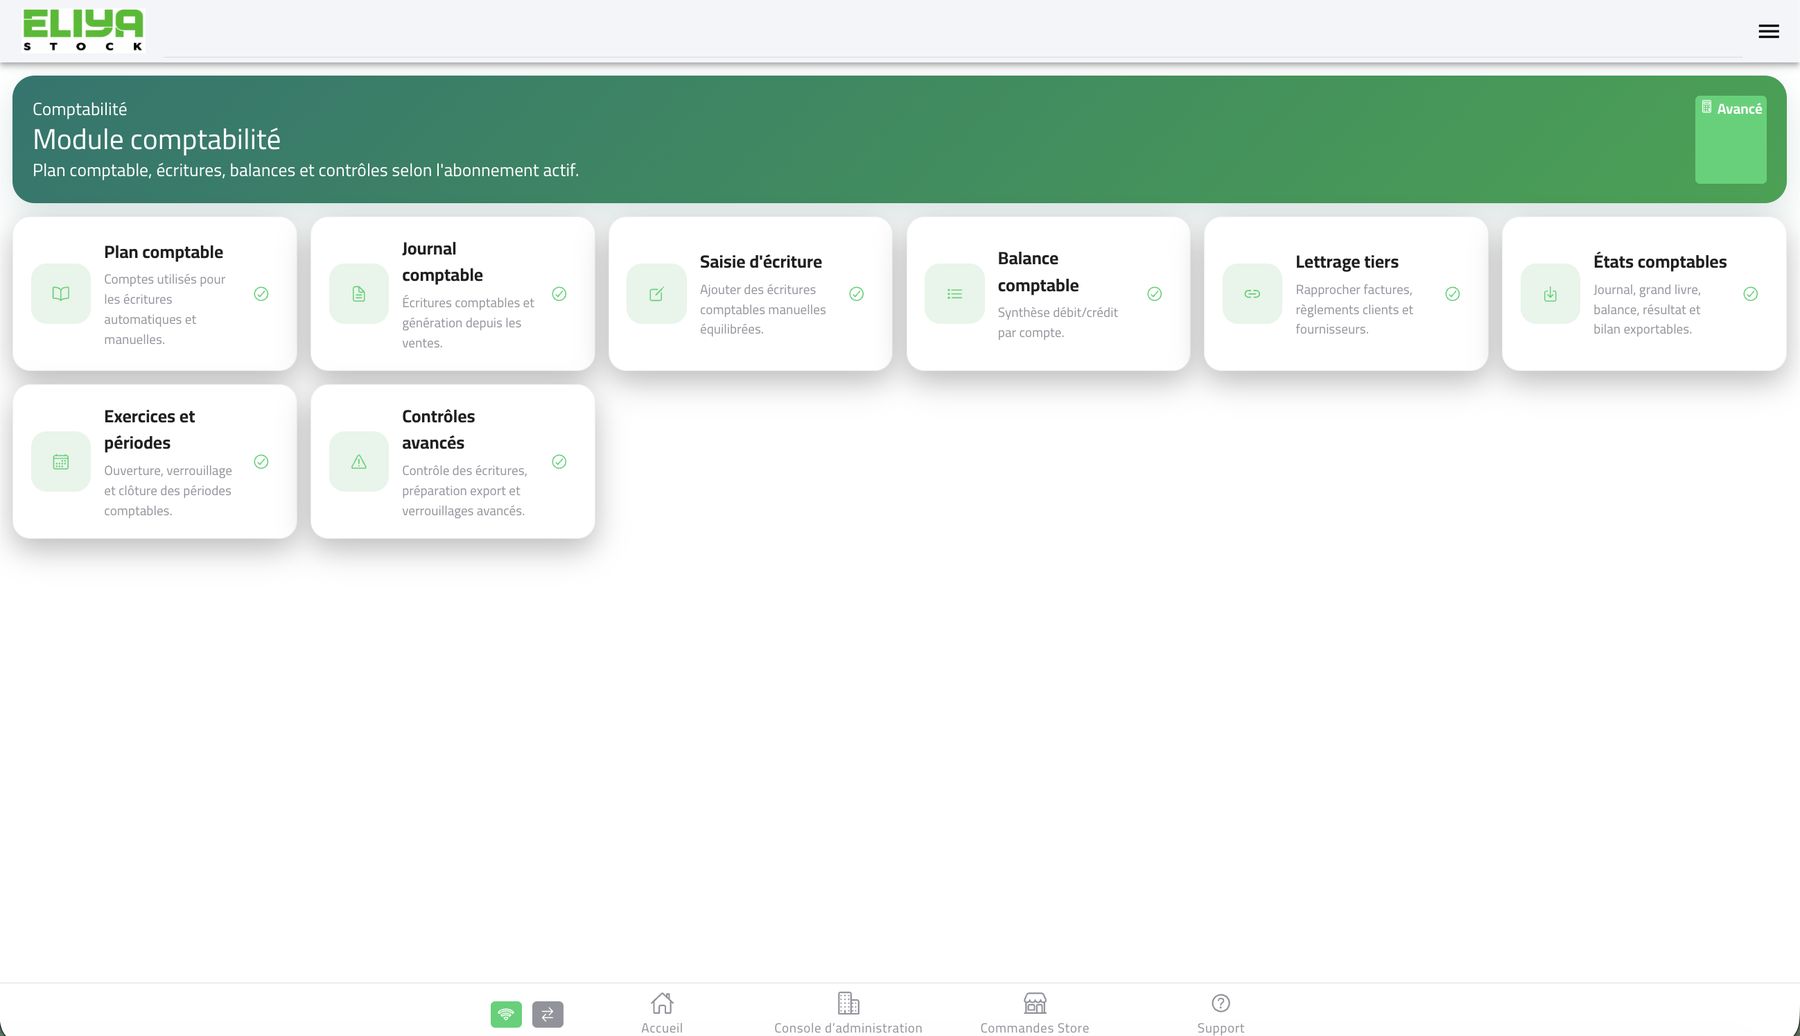
Task: Click the Saisie d'écriture edit icon
Action: (656, 294)
